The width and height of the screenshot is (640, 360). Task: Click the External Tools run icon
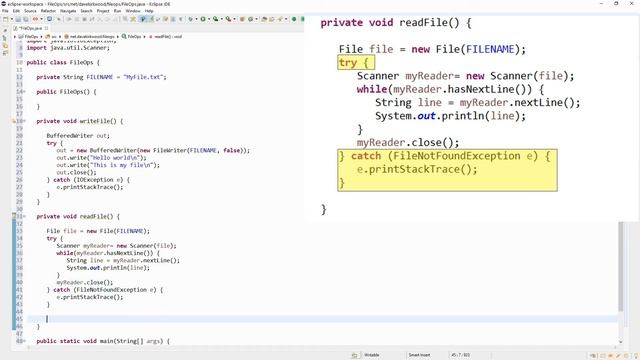click(229, 19)
